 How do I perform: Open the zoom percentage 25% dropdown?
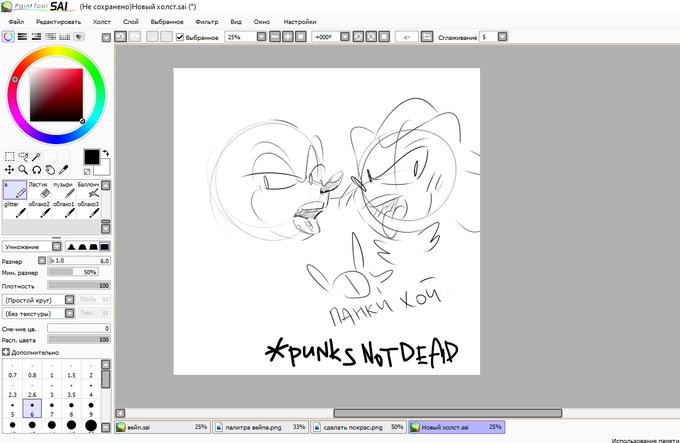(x=261, y=37)
